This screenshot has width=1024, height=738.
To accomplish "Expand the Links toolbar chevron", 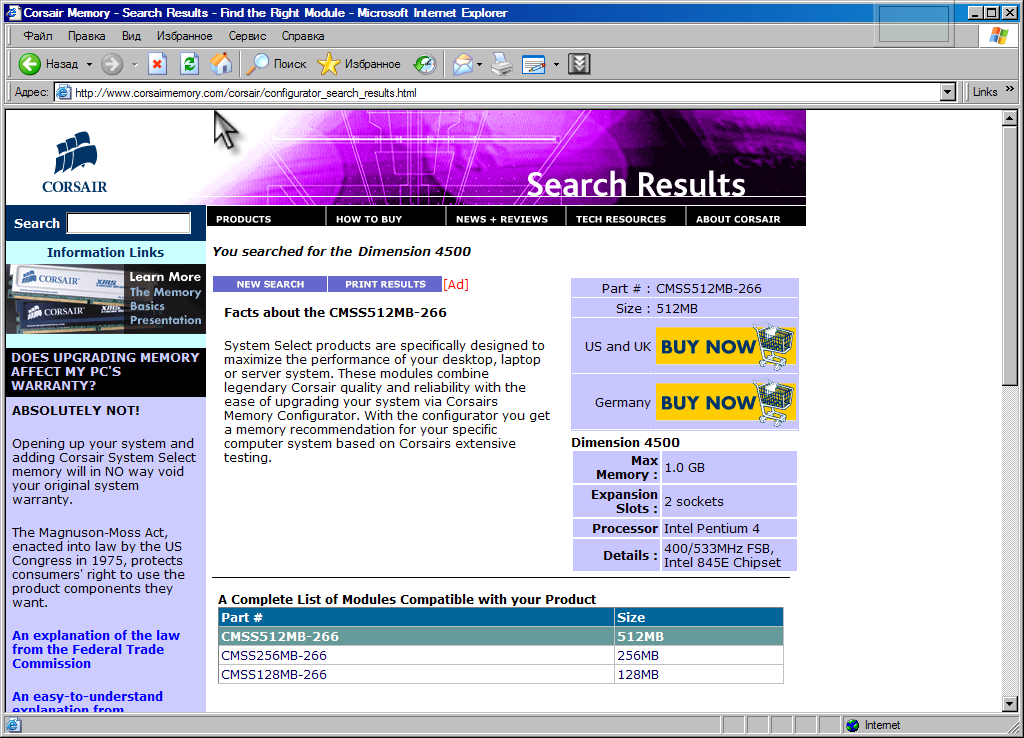I will click(x=1010, y=89).
